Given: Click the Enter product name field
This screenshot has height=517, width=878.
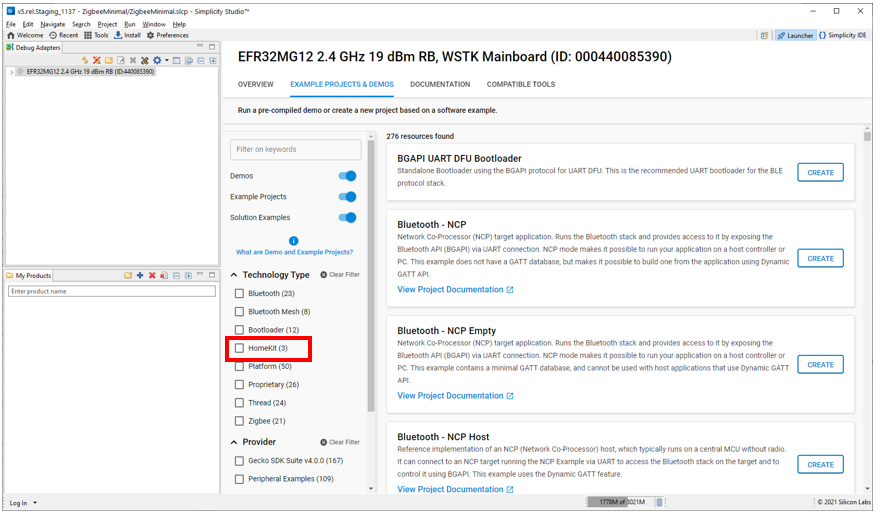Looking at the screenshot, I should (x=112, y=291).
